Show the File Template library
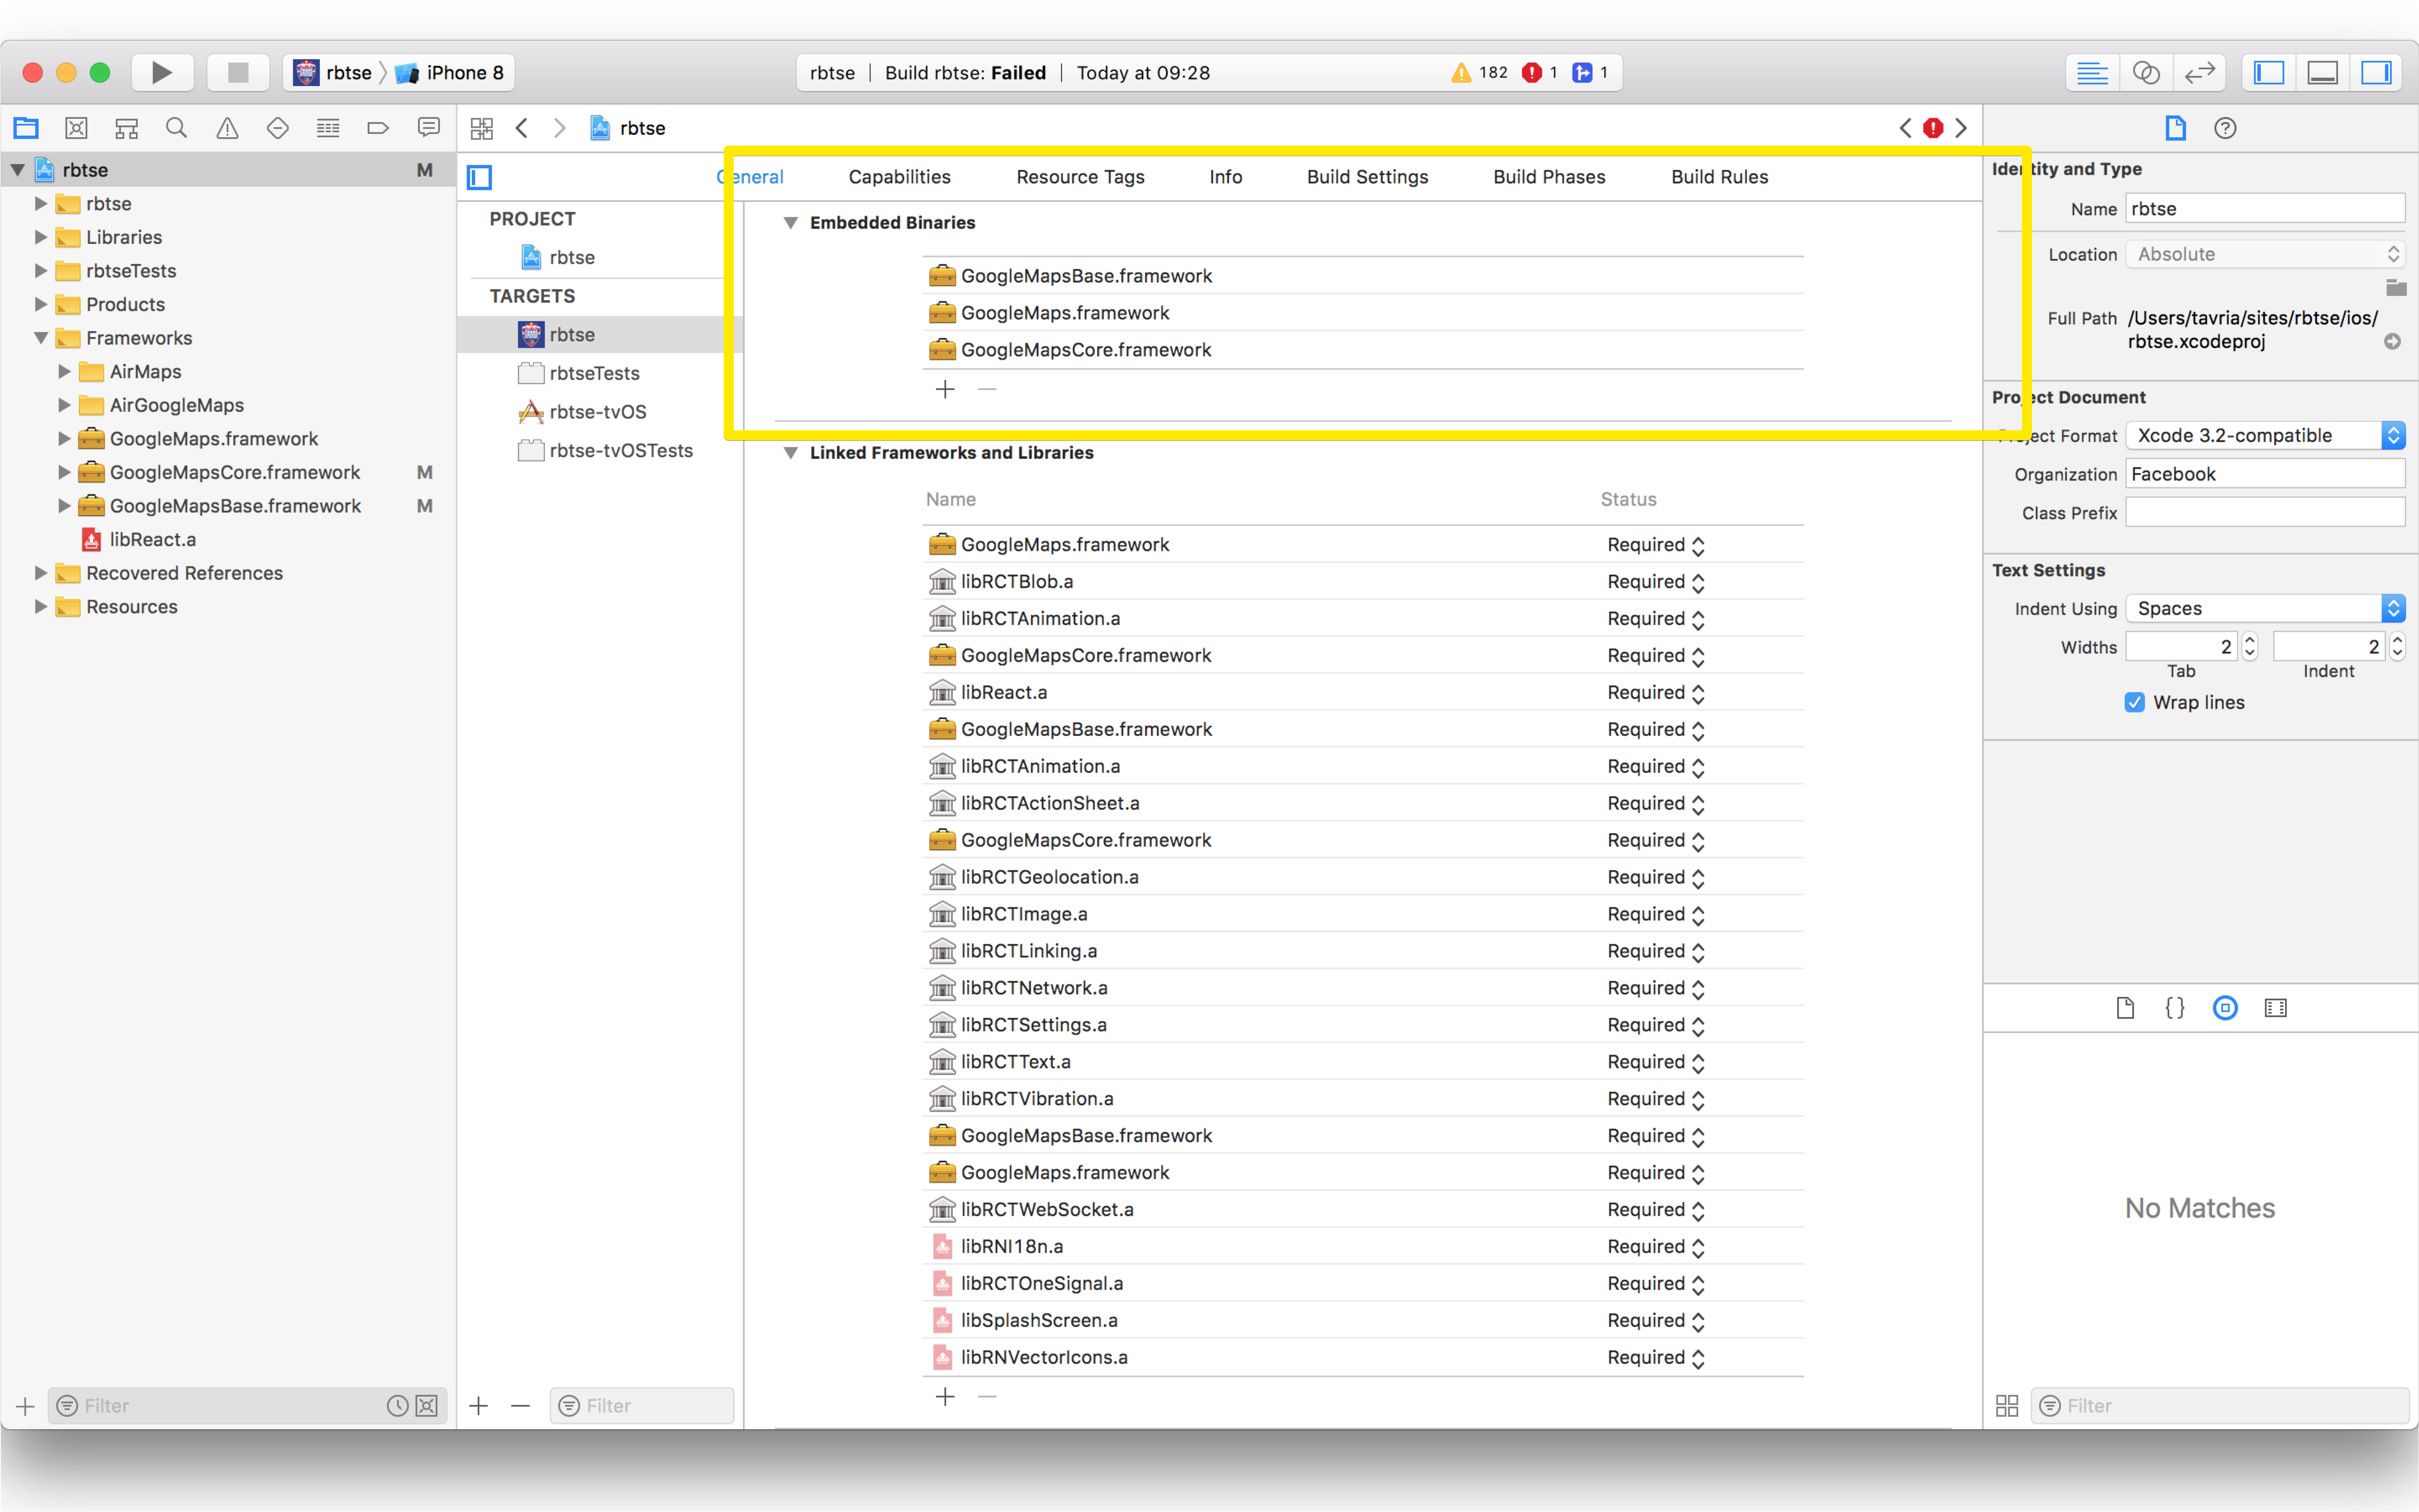Viewport: 2419px width, 1512px height. (x=2125, y=1008)
